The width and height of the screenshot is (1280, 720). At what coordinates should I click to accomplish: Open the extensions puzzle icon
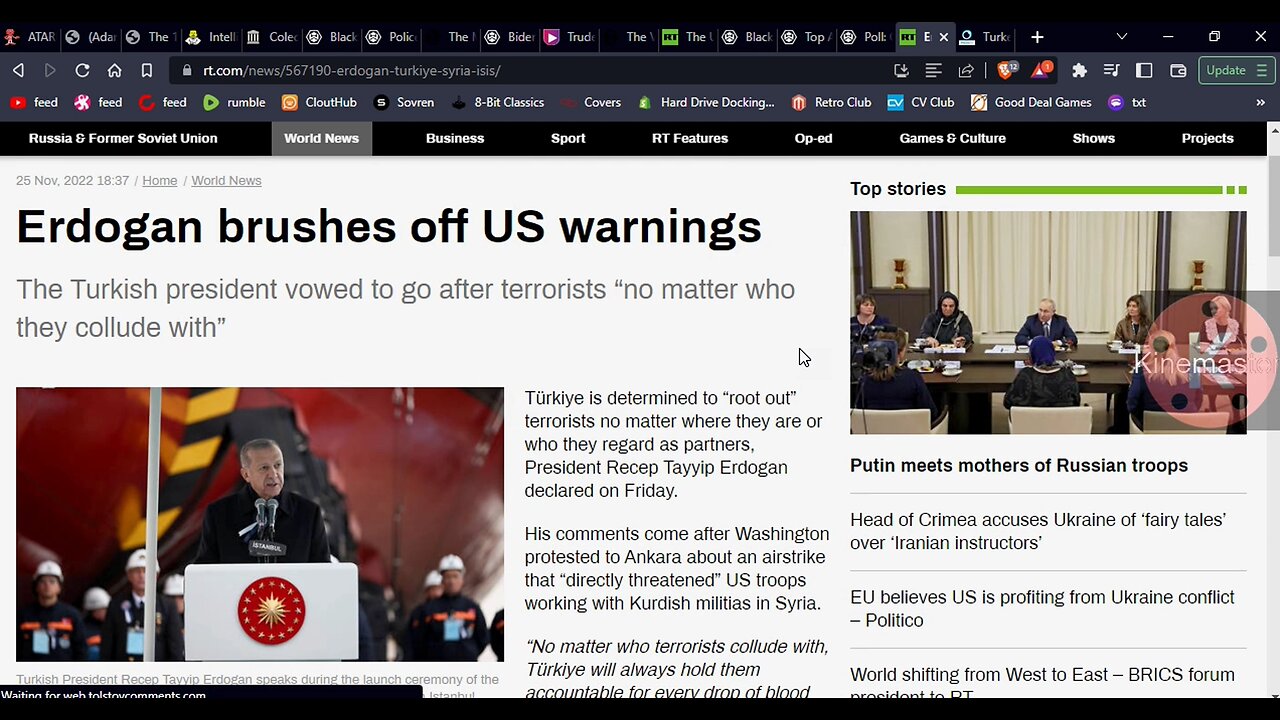(x=1079, y=71)
